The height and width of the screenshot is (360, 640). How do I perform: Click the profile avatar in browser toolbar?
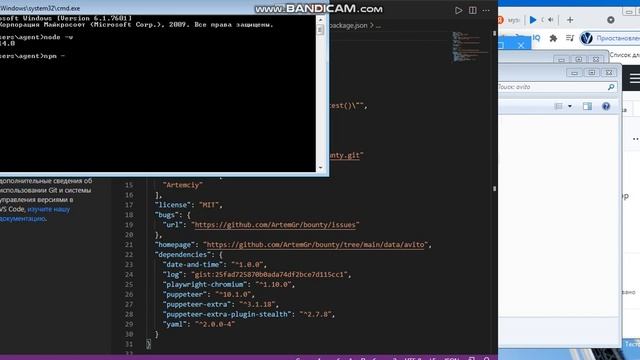click(x=587, y=38)
